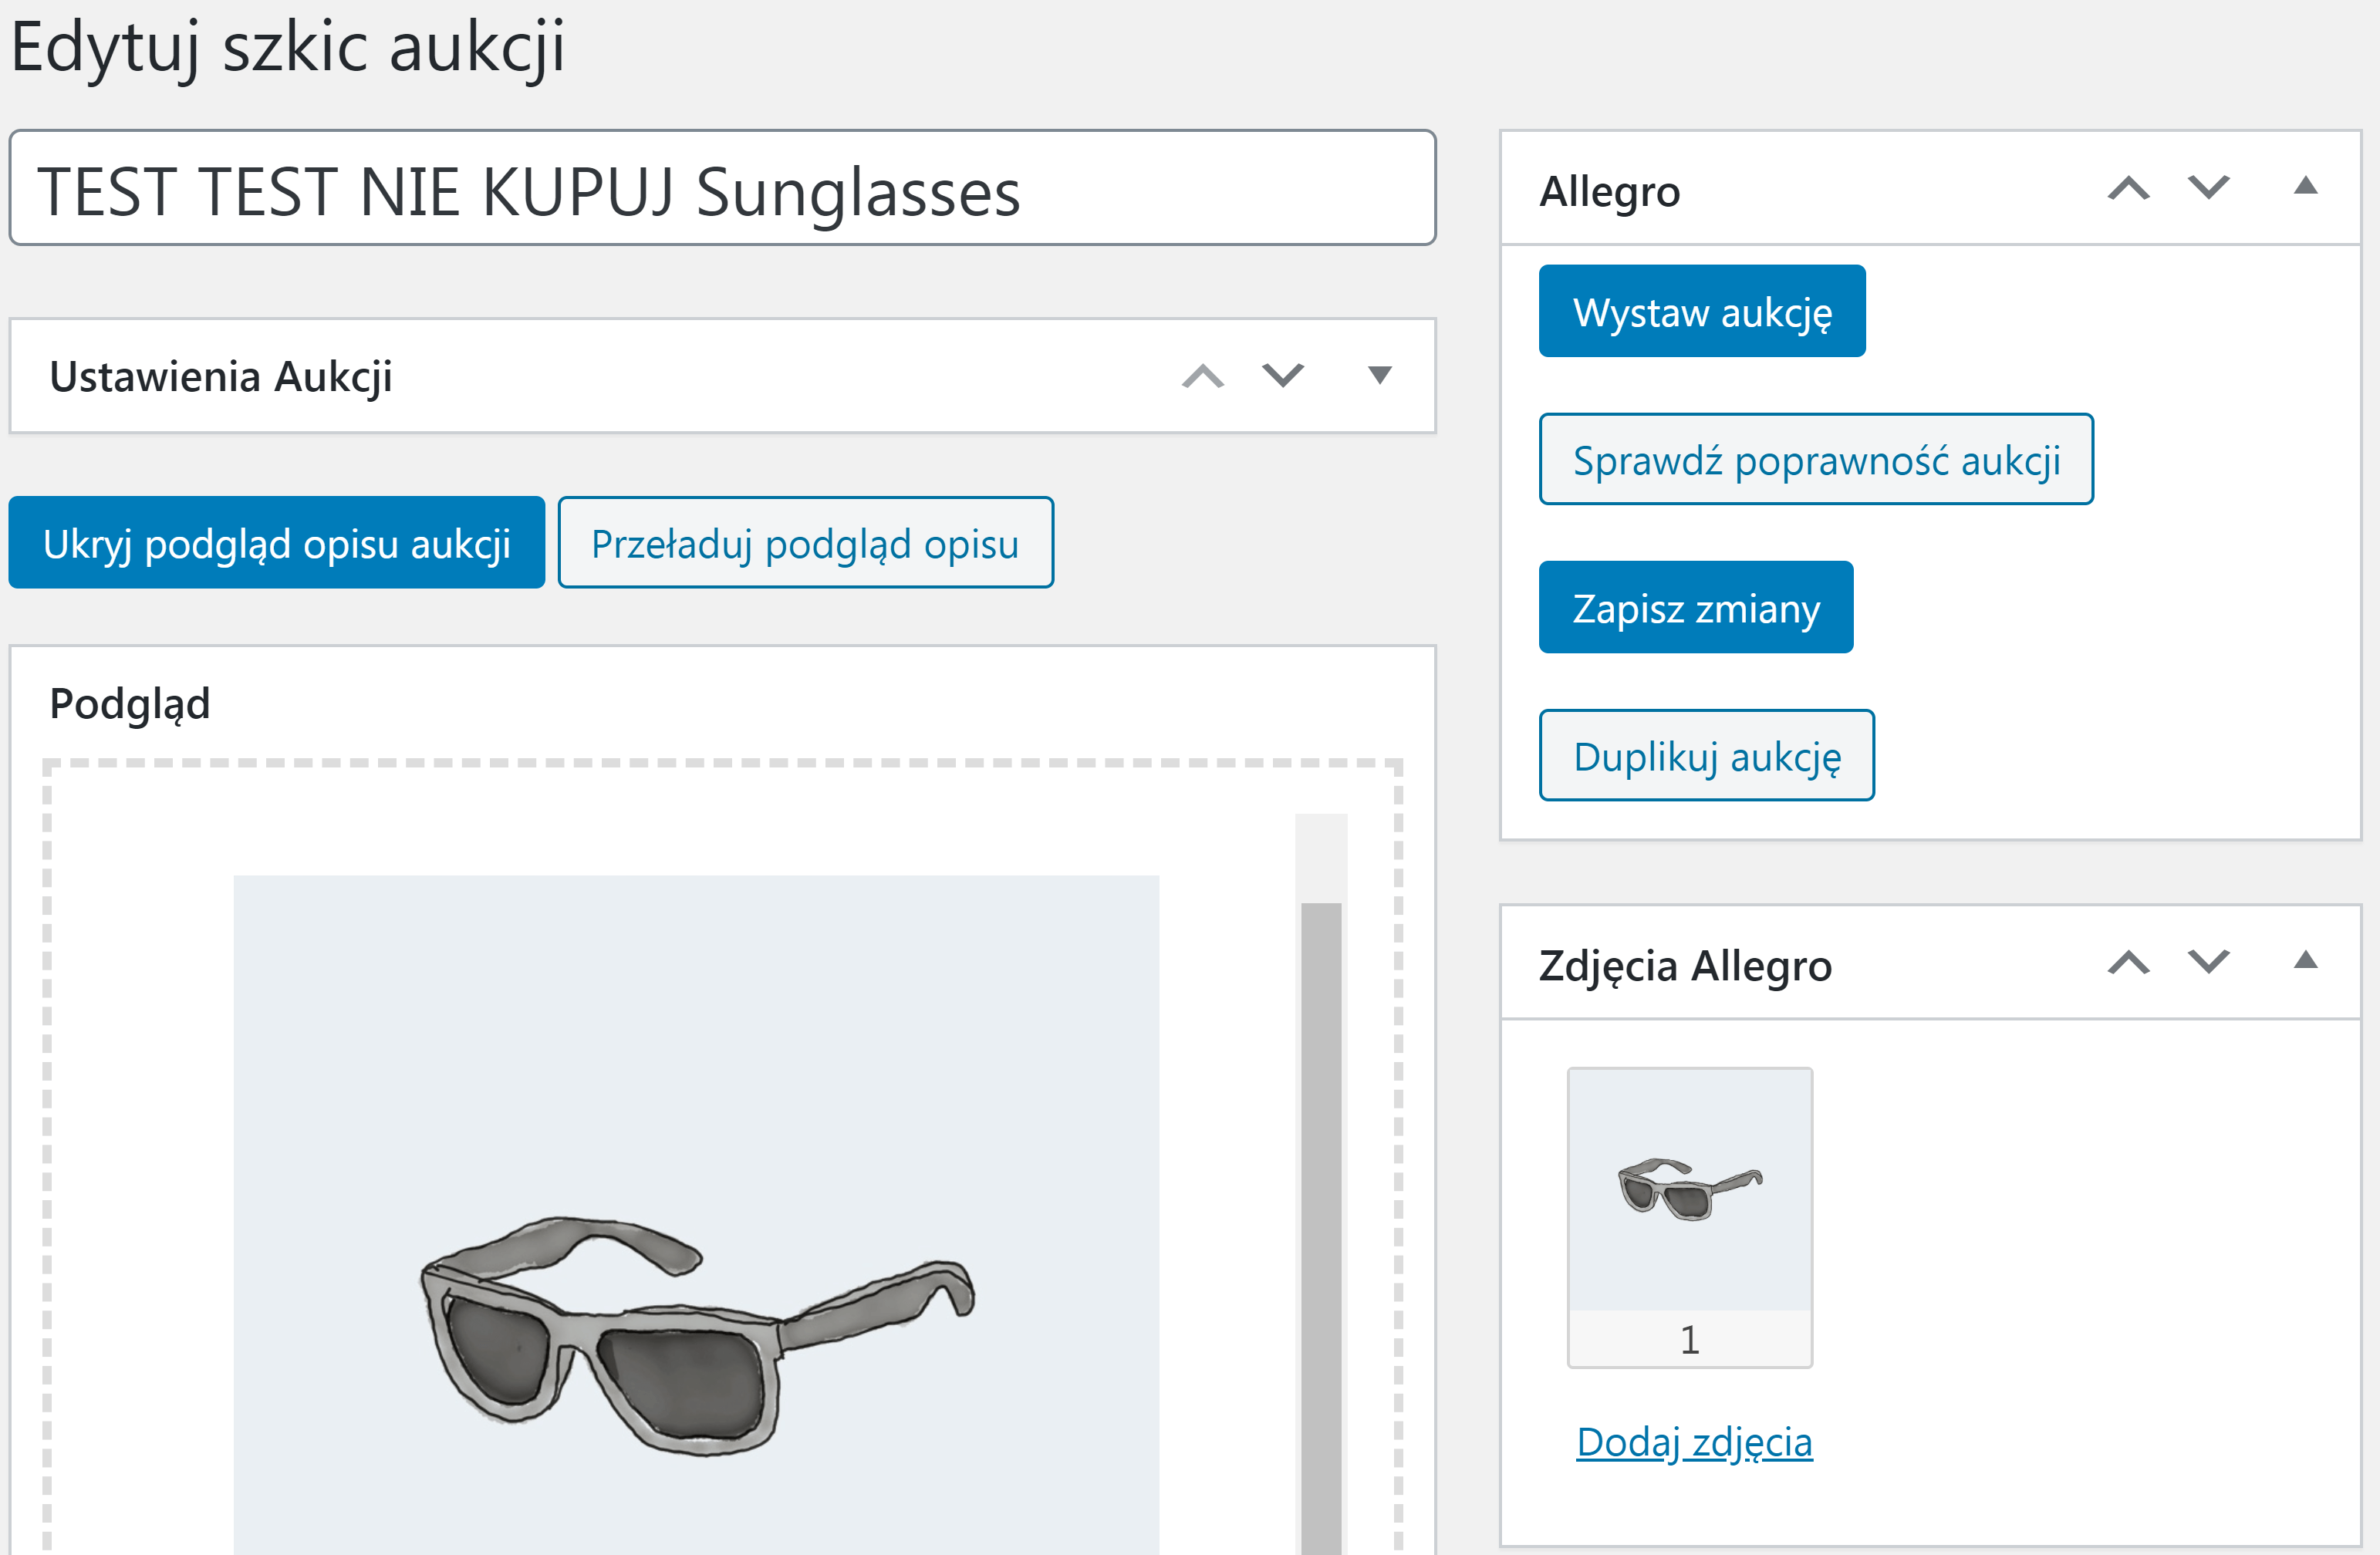The height and width of the screenshot is (1555, 2380).
Task: Expand the Ustawienia Aukcji panel
Action: [x=1380, y=375]
